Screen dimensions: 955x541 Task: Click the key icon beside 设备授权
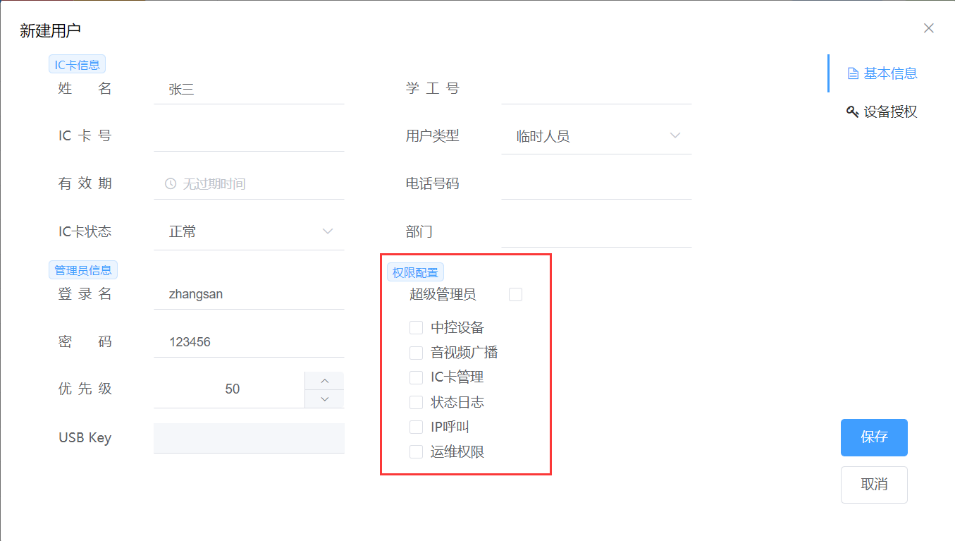(x=852, y=112)
